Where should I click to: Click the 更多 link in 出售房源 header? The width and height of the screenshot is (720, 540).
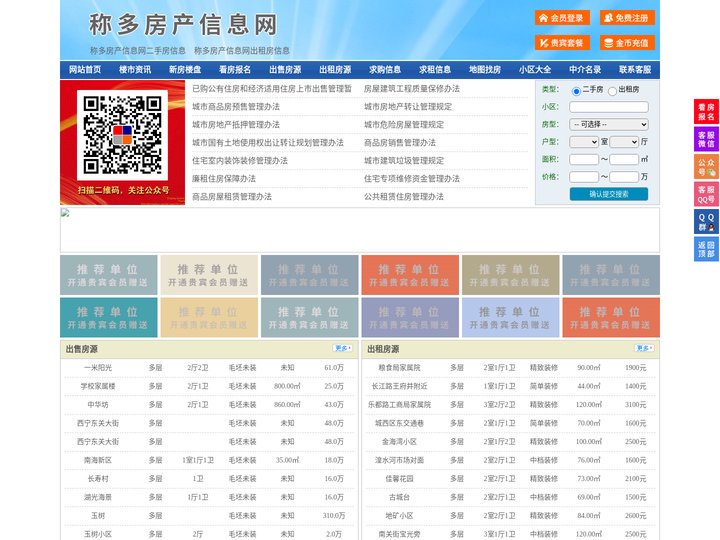pyautogui.click(x=343, y=349)
